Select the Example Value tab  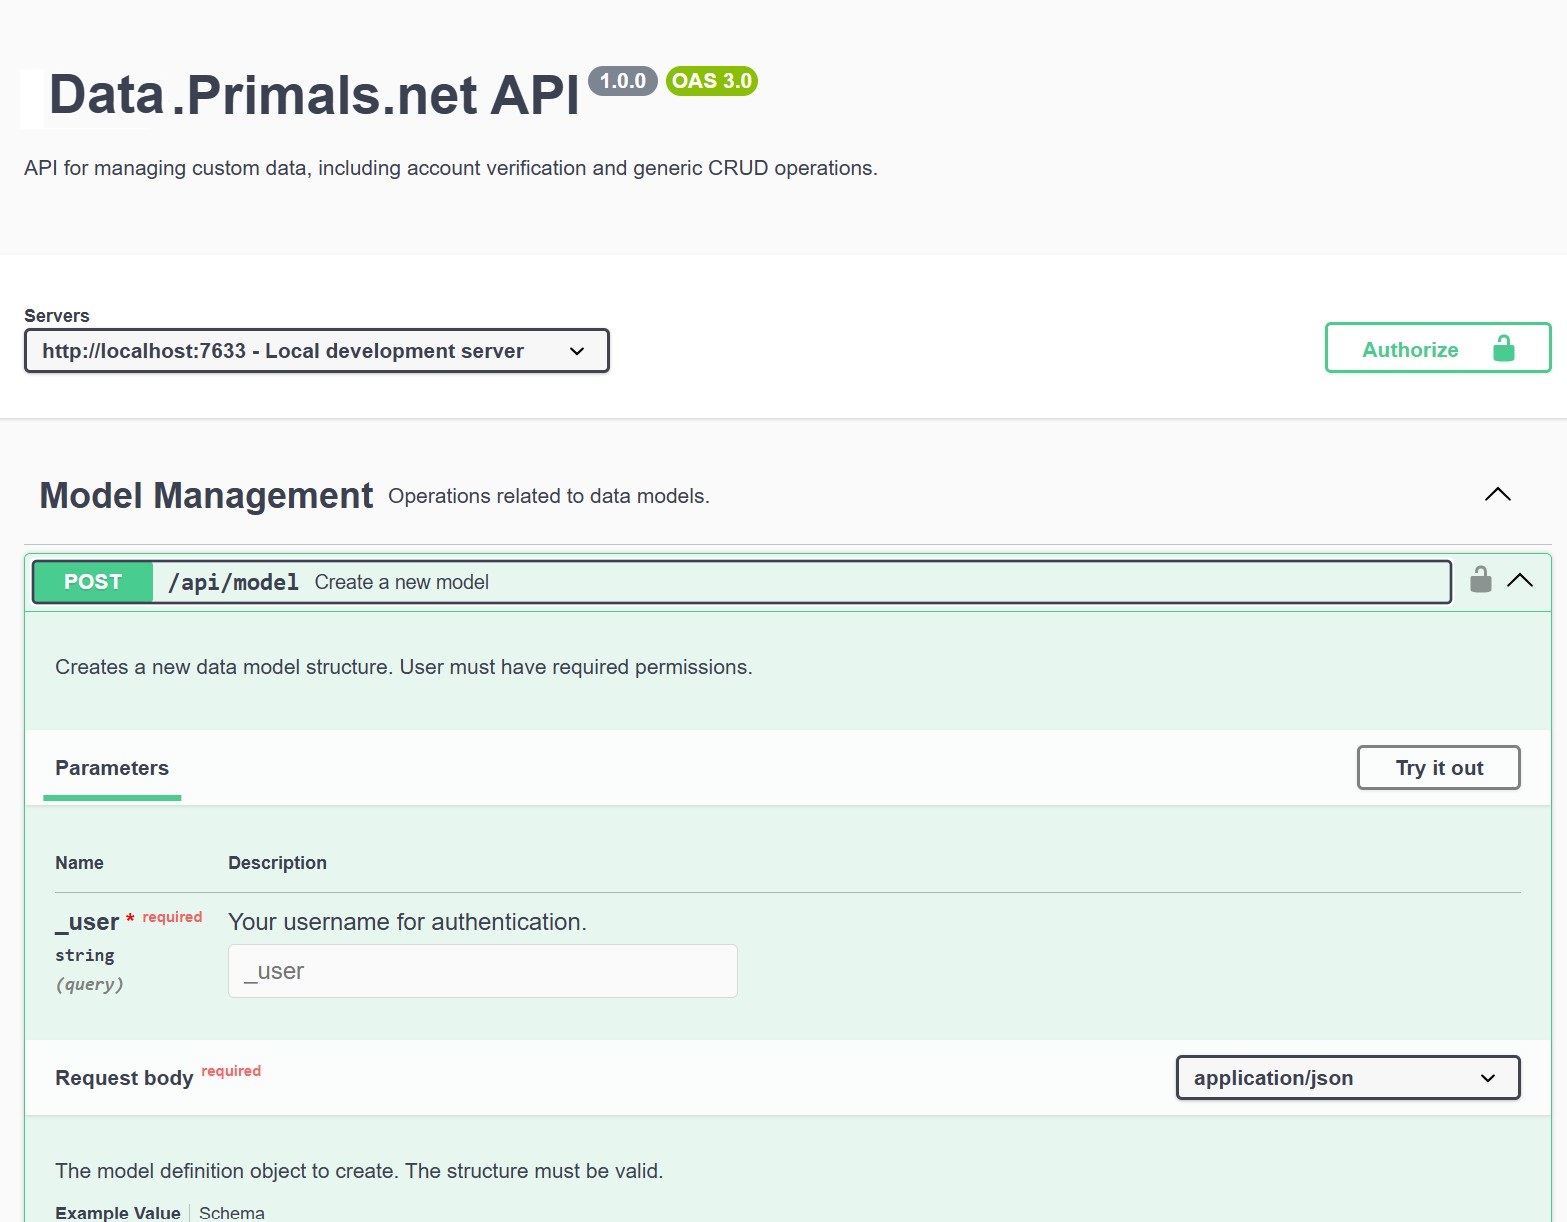[118, 1212]
